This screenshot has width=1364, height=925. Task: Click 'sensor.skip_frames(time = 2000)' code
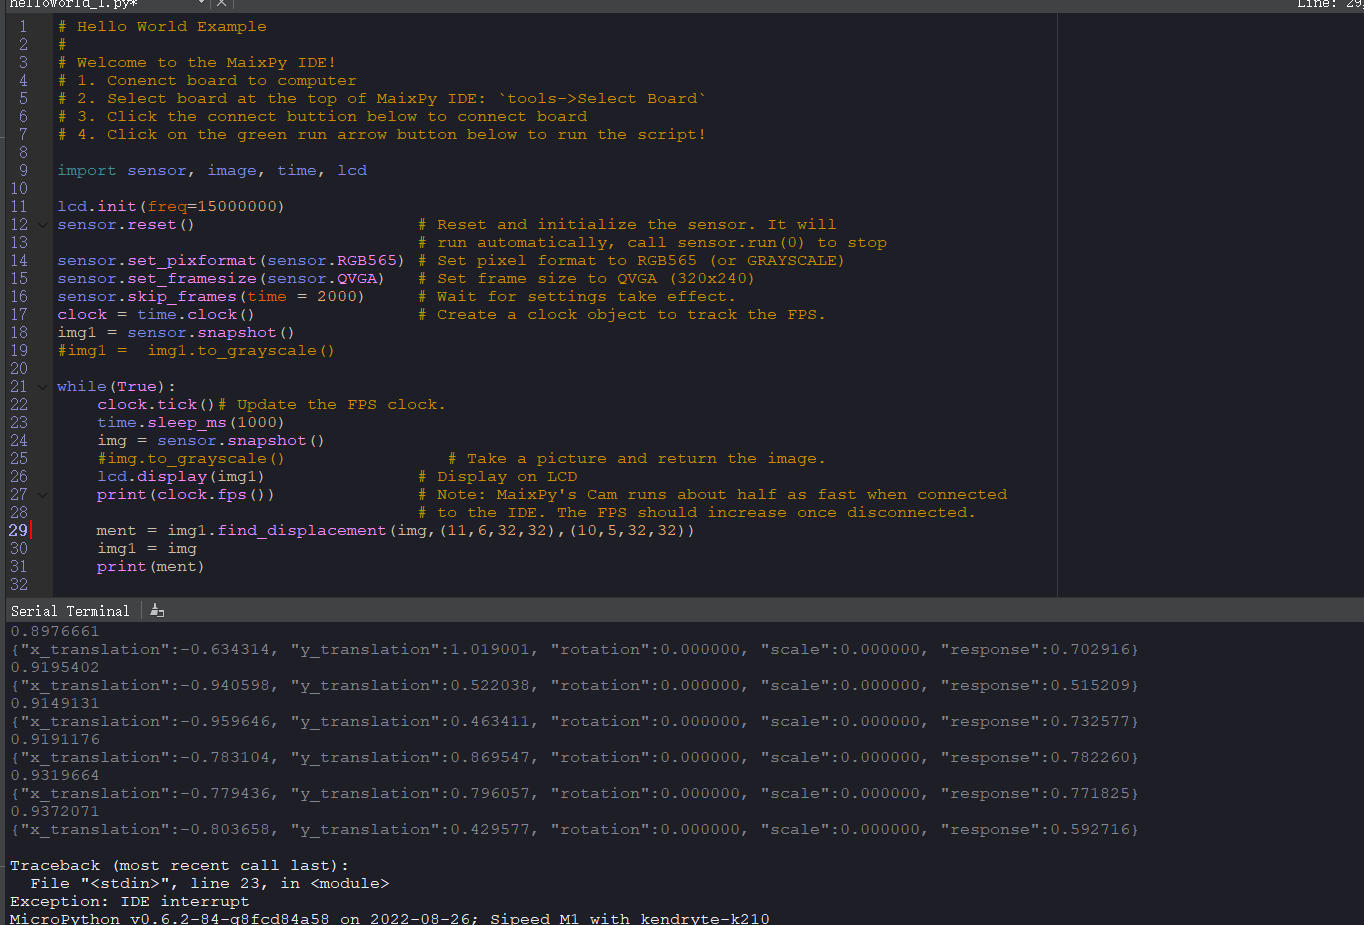(211, 297)
